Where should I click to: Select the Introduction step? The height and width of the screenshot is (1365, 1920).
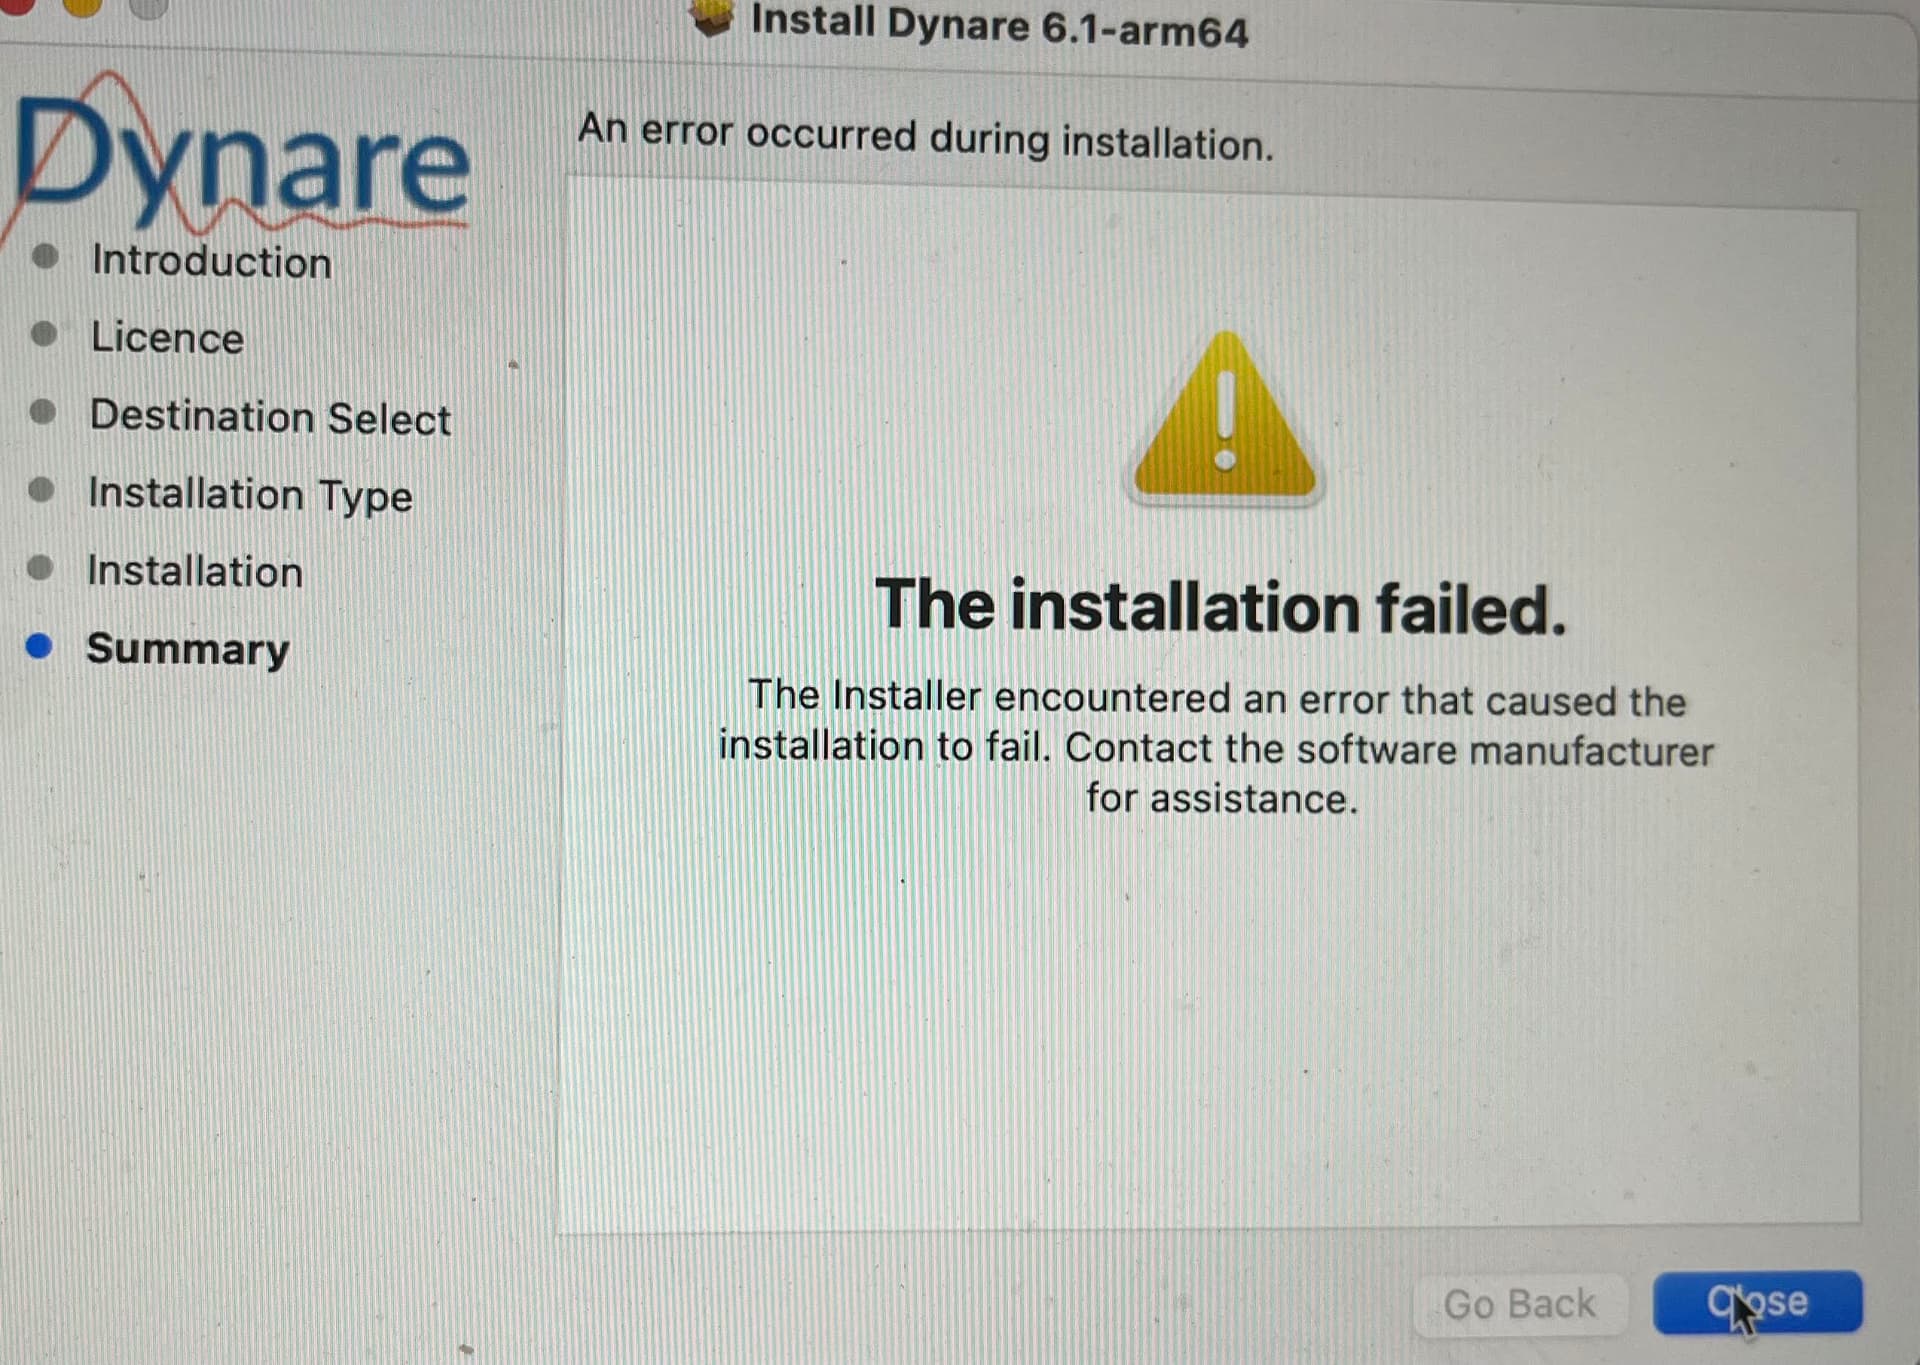[x=211, y=261]
